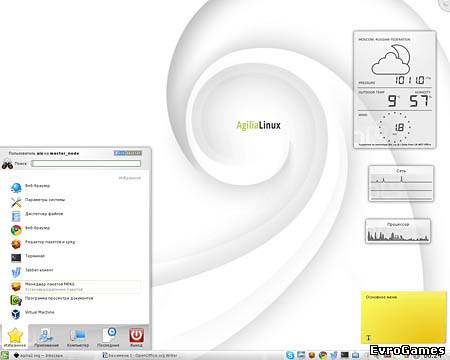This screenshot has height=360, width=450.
Task: Switch to the Приложения tab
Action: click(46, 337)
